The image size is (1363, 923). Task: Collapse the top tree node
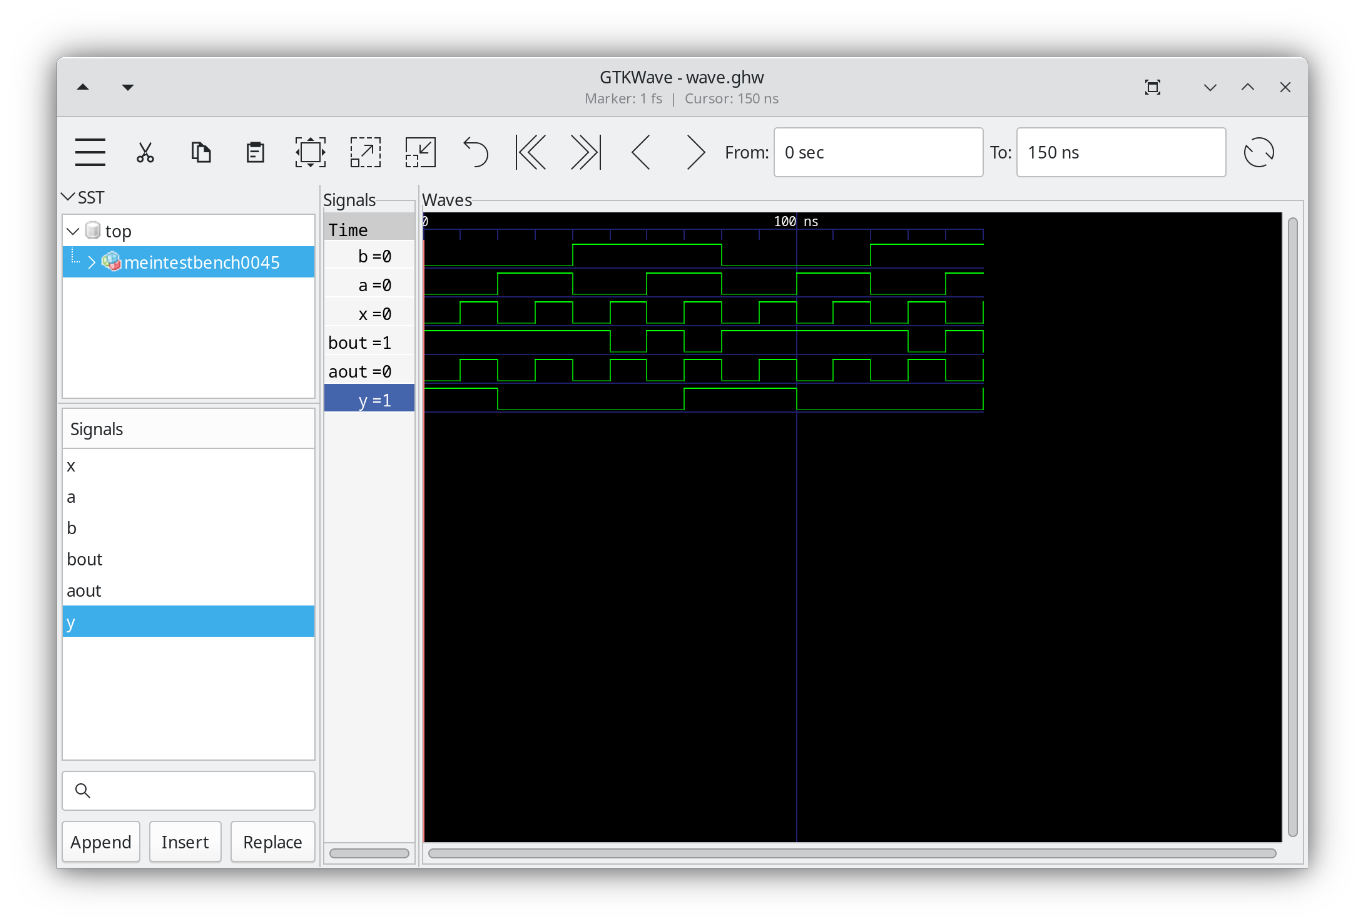coord(72,230)
